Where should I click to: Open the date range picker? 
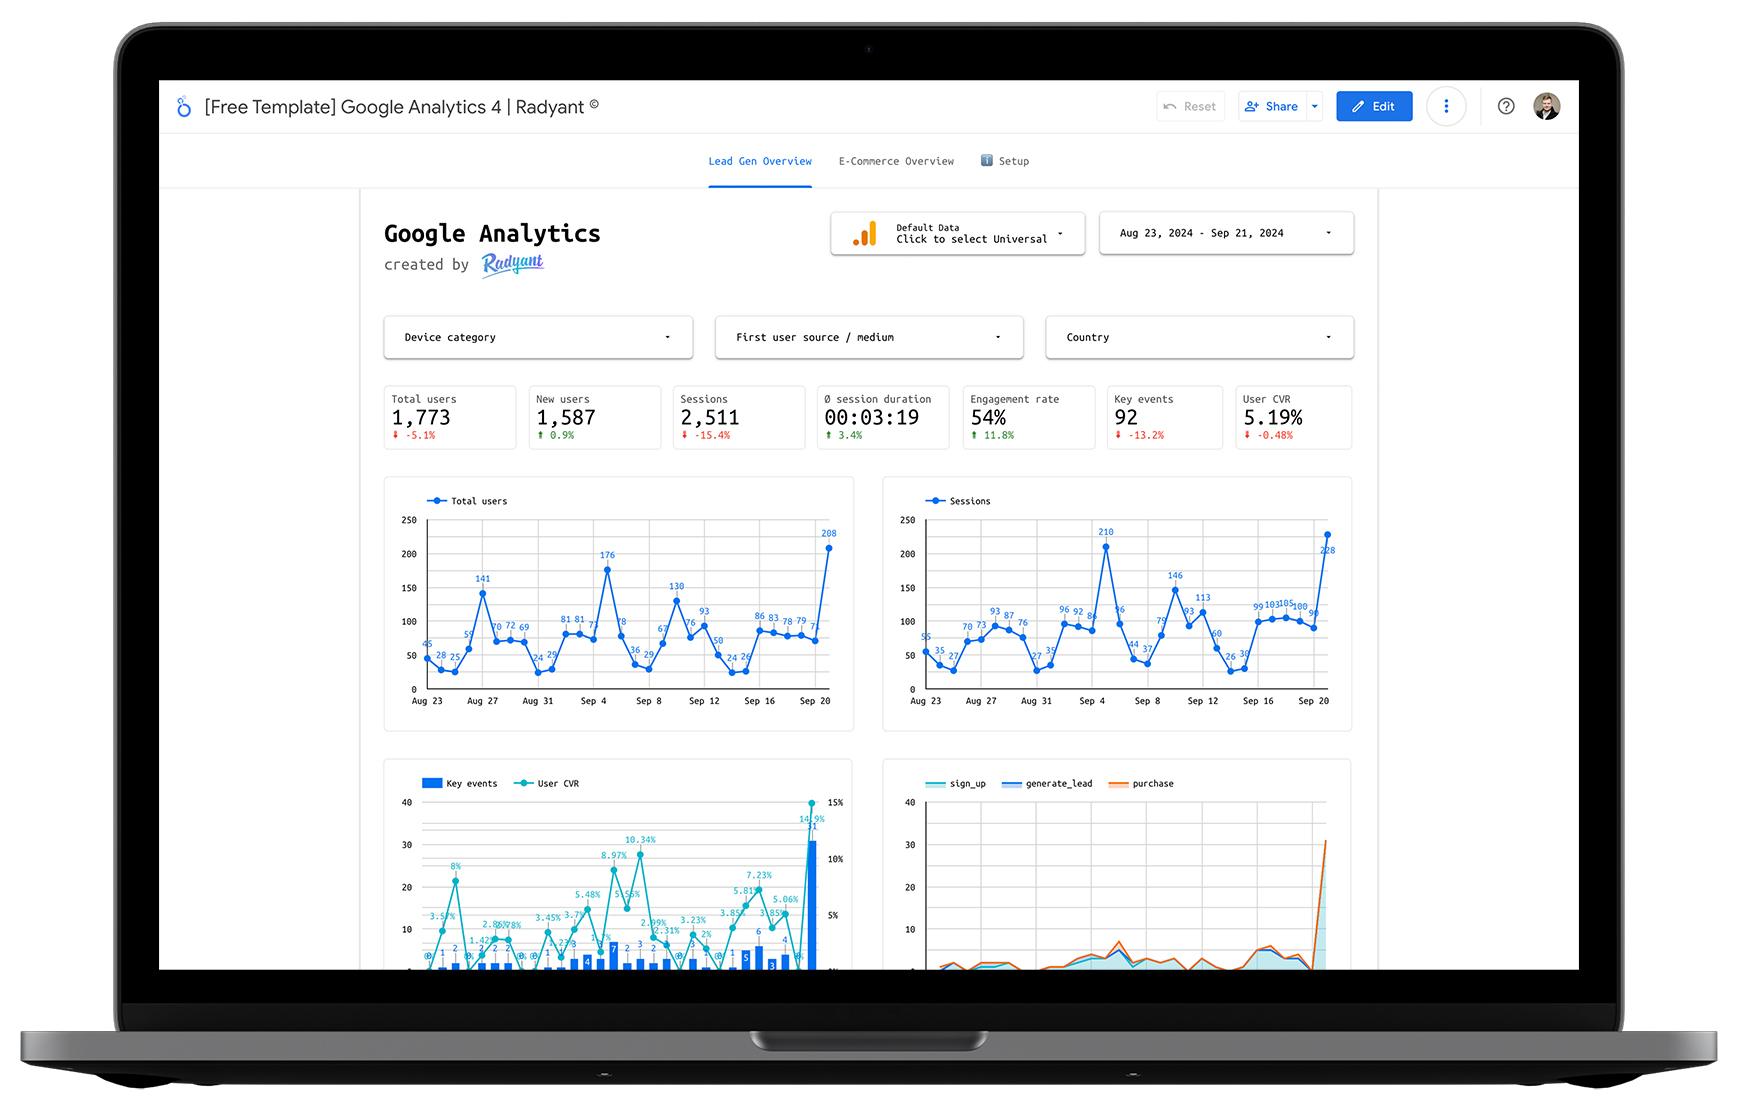point(1225,234)
